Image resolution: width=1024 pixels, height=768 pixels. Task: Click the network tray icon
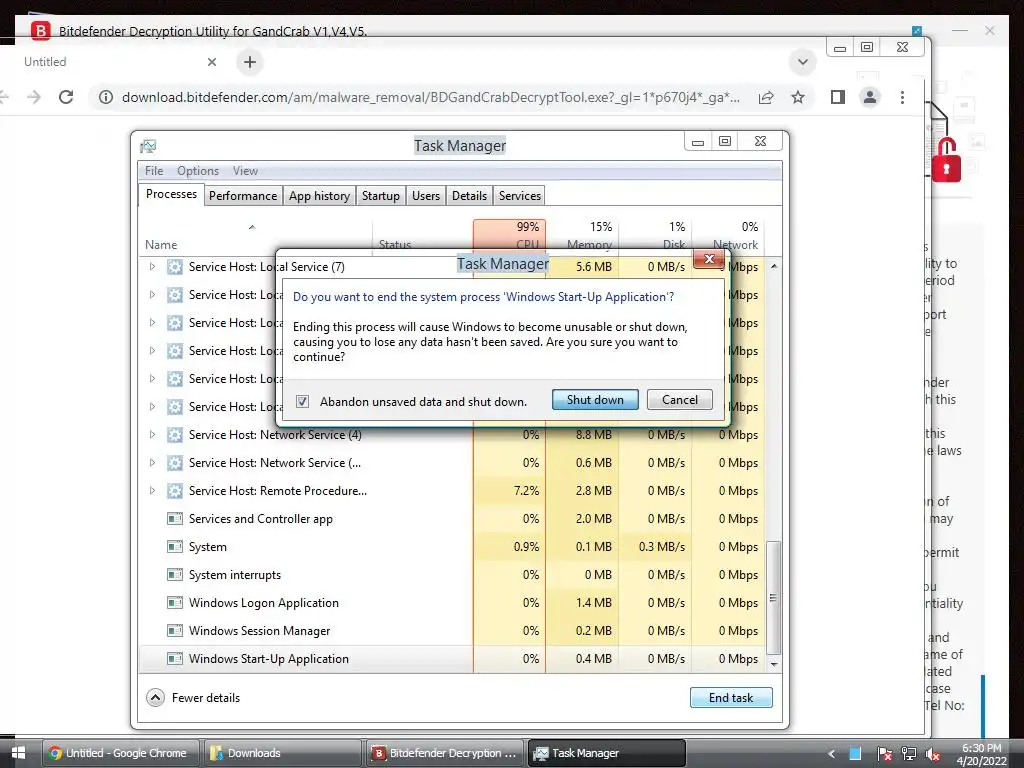(908, 754)
